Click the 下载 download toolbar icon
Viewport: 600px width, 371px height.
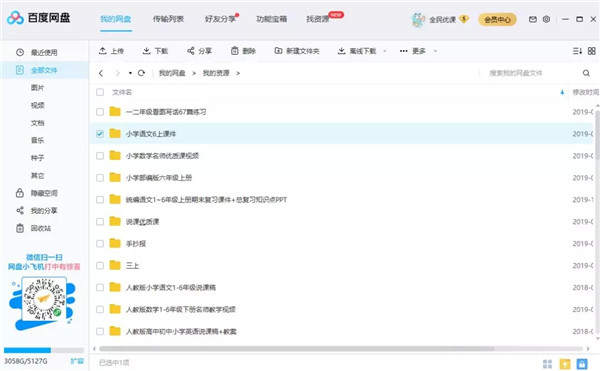(147, 51)
